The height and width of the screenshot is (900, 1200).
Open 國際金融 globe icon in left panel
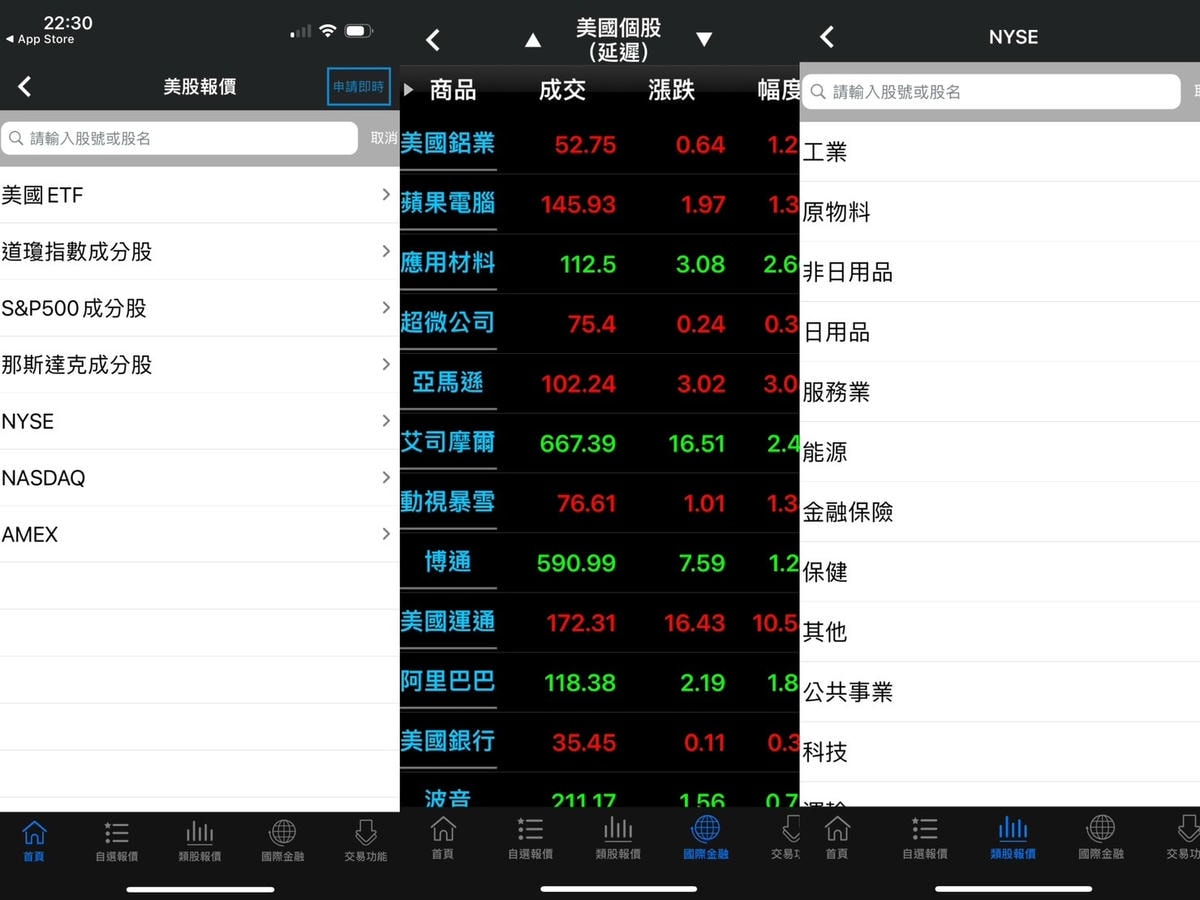coord(283,840)
